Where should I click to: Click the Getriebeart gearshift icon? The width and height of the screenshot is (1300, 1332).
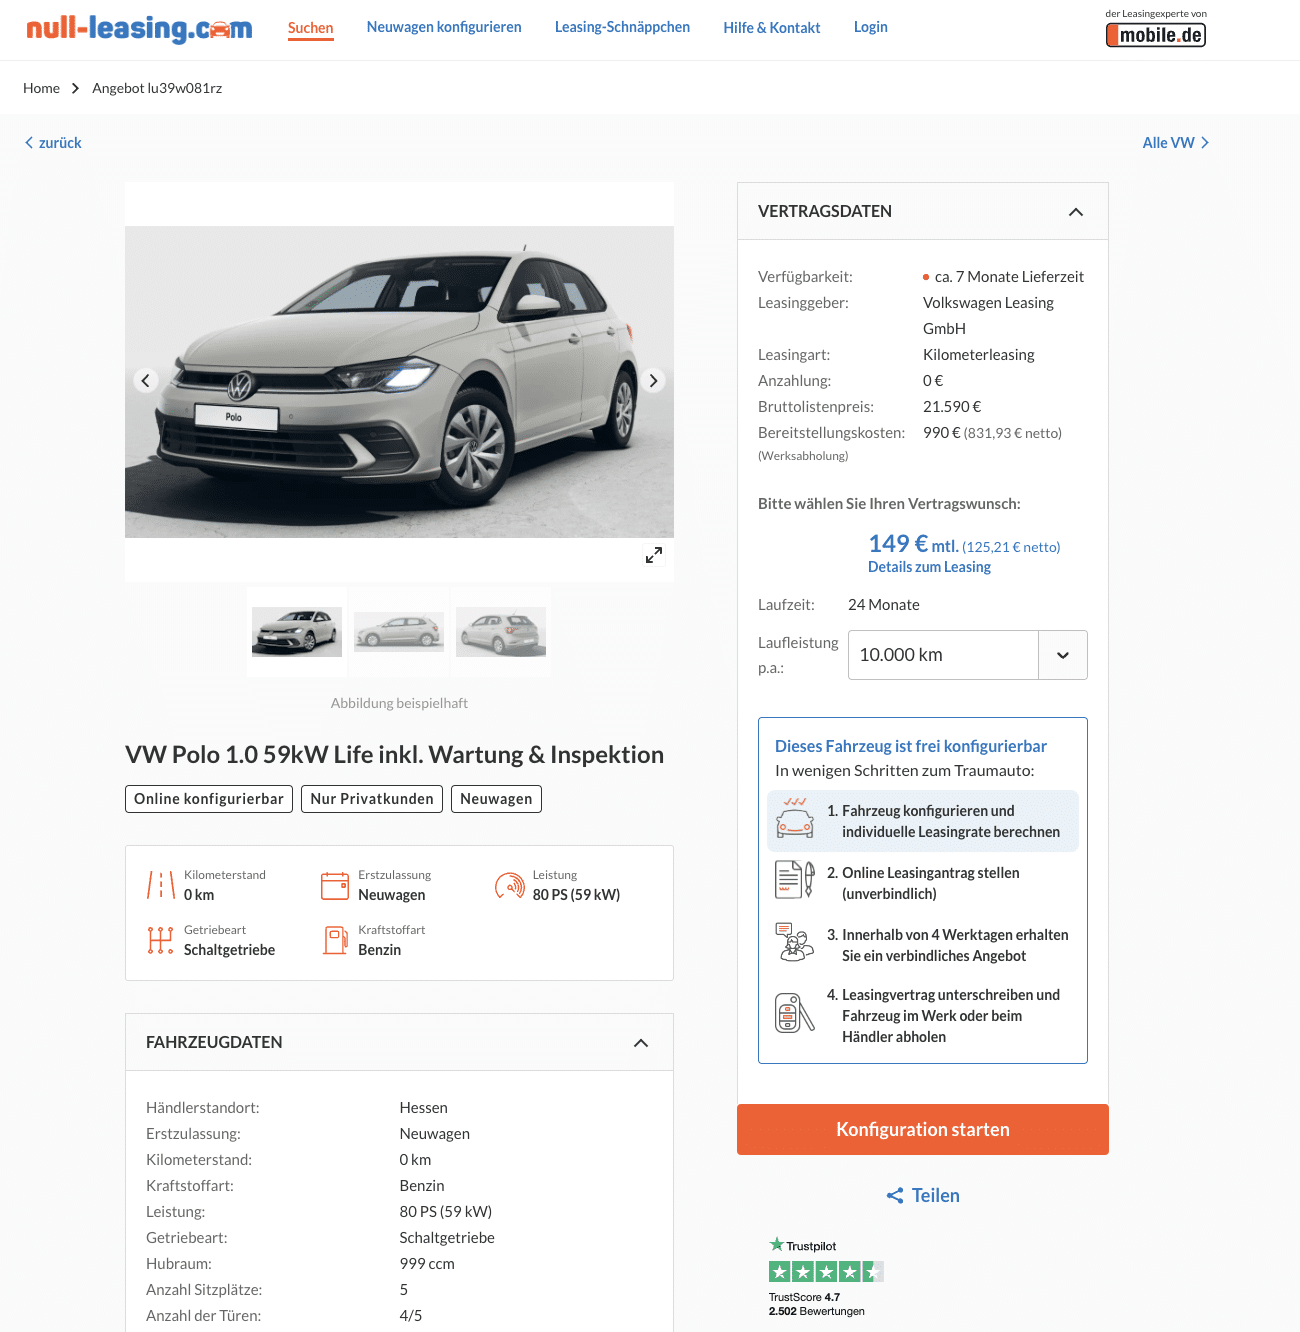(x=161, y=940)
